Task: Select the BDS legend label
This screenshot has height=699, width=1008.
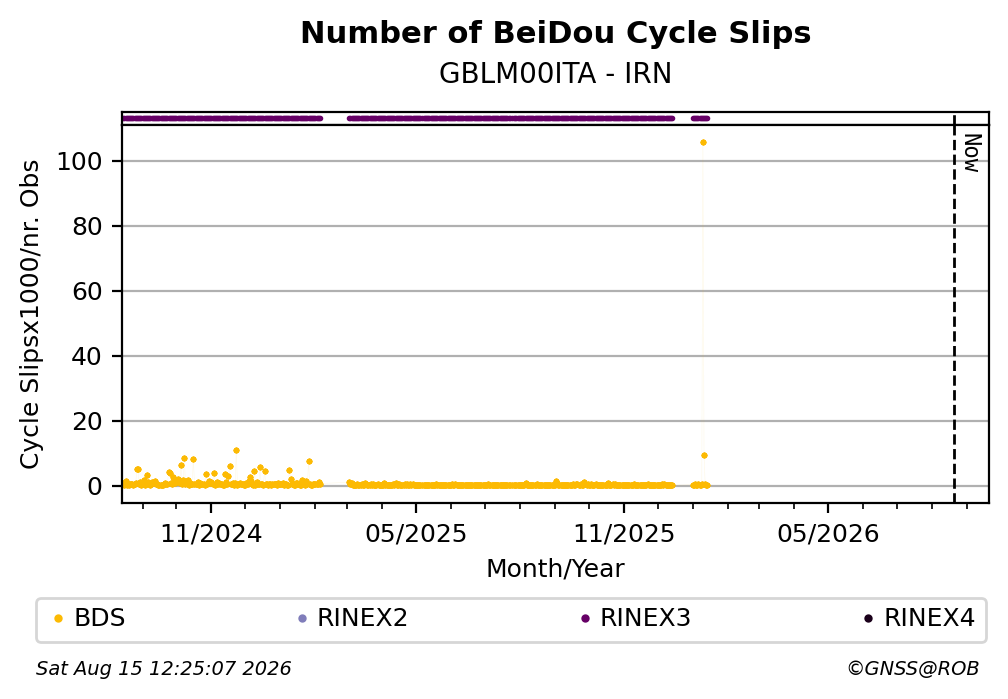Action: click(100, 618)
